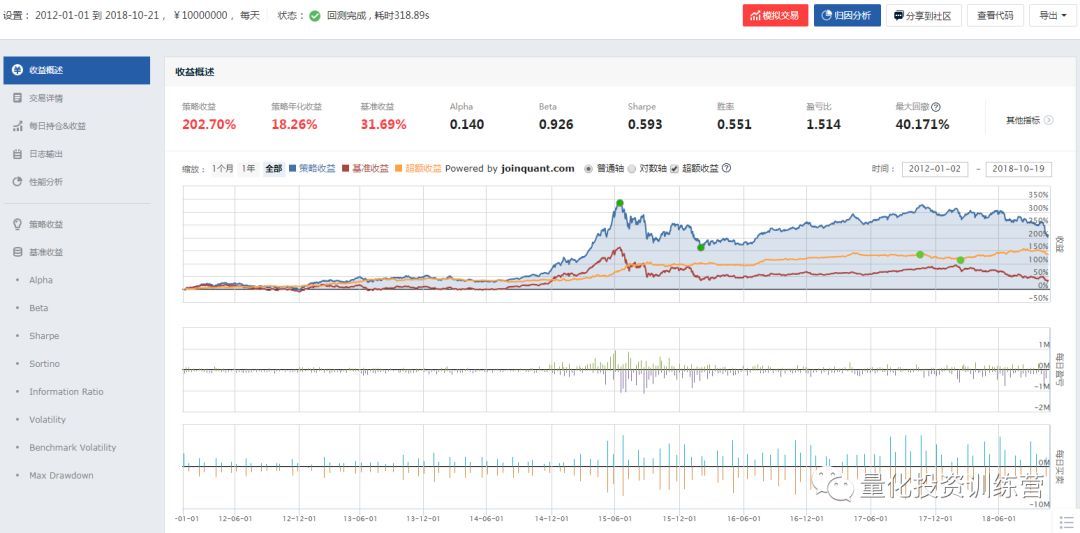The image size is (1080, 533).
Task: Click the 性能分析 pie chart icon
Action: (17, 182)
